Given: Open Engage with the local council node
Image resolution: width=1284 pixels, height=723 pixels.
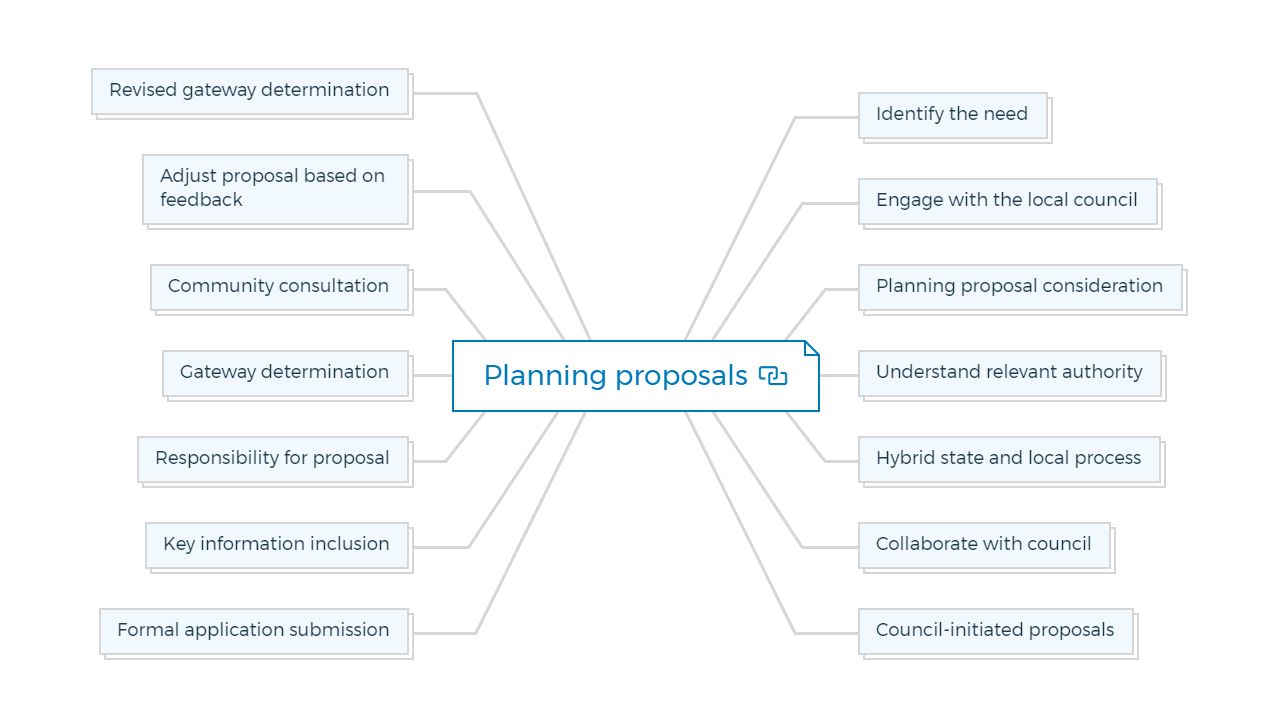Looking at the screenshot, I should [x=1008, y=201].
